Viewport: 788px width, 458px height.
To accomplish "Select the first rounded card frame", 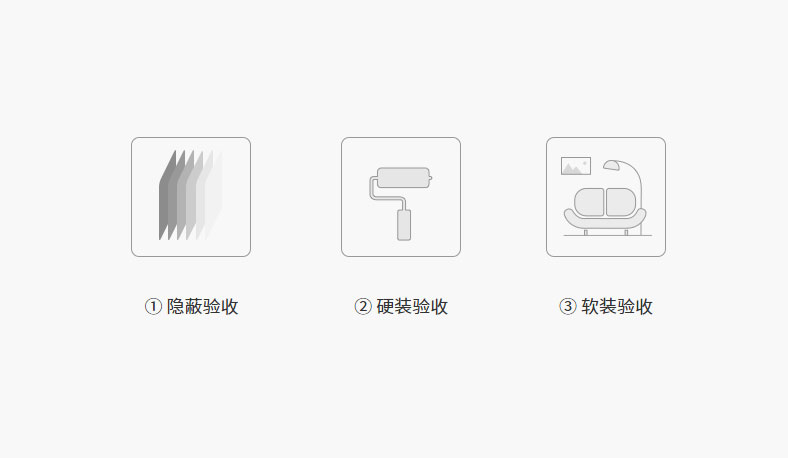I will coord(191,197).
